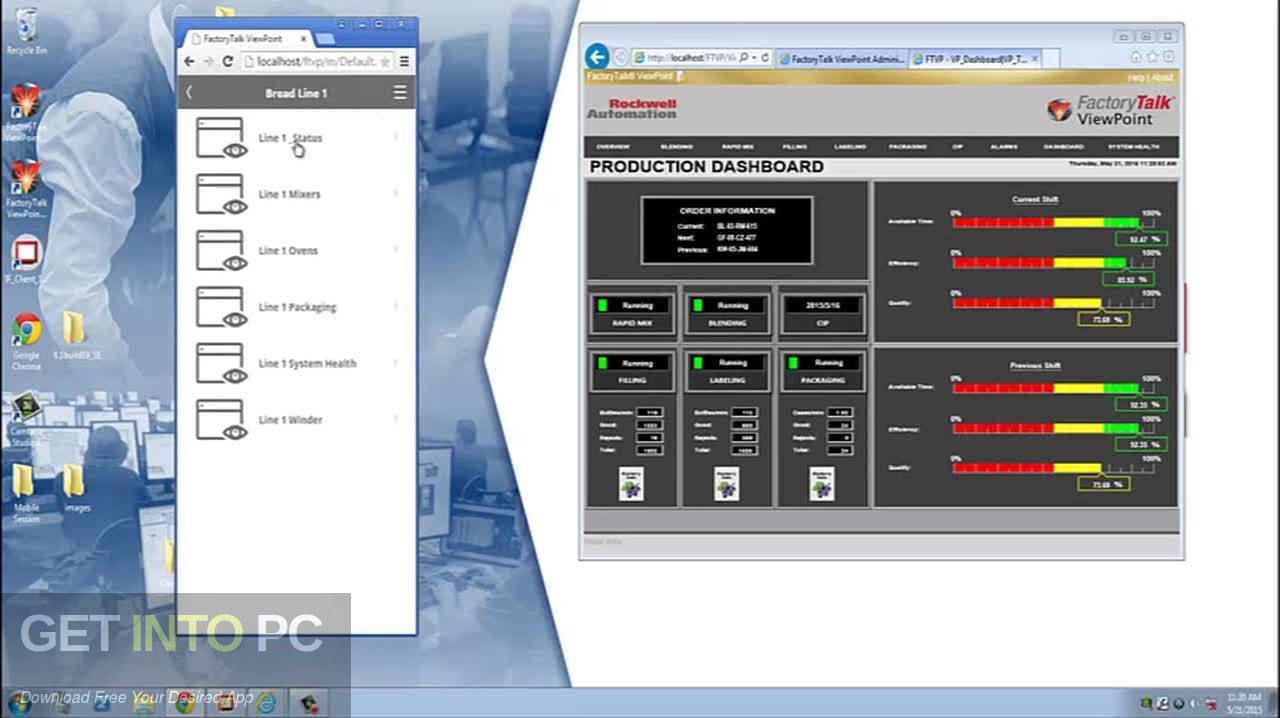Click search magnifier in IE address bar
Viewport: 1280px width, 718px height.
click(743, 58)
